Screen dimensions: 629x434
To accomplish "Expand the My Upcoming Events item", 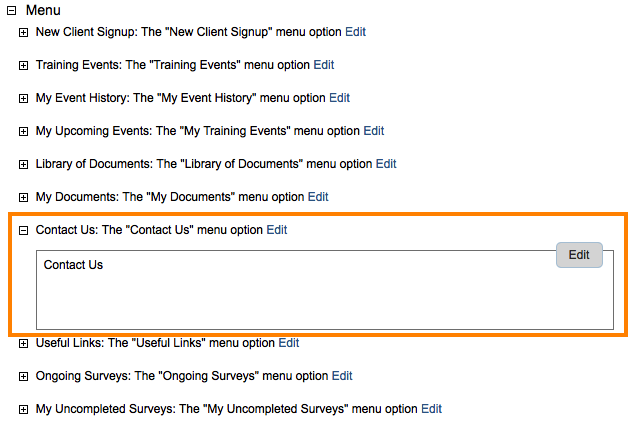I will click(x=23, y=132).
